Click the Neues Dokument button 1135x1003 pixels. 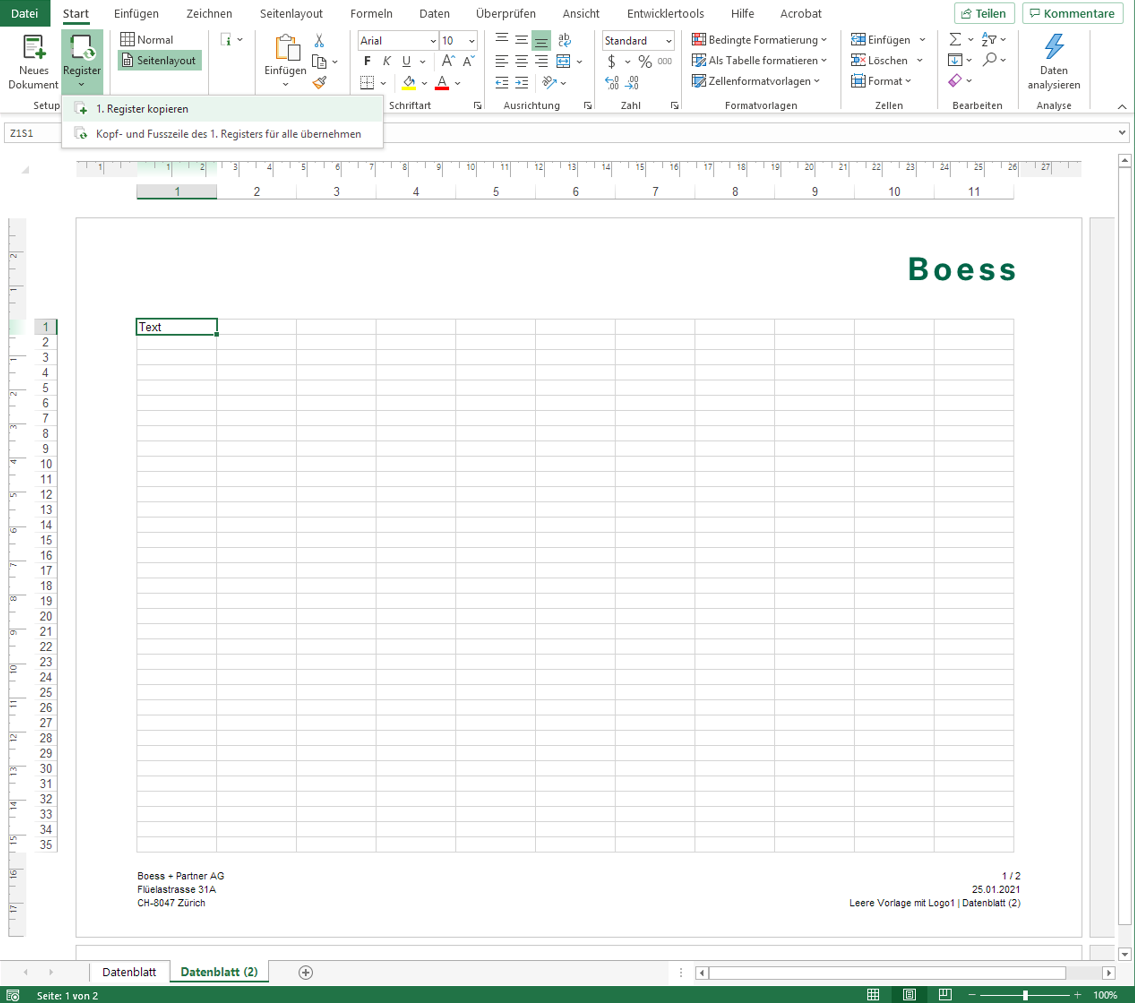click(x=33, y=62)
